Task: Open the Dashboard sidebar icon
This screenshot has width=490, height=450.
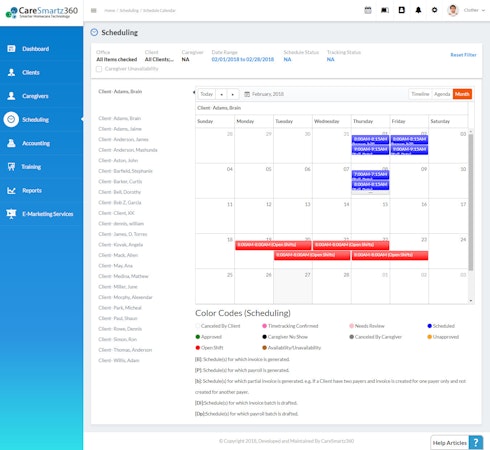Action: [x=11, y=49]
